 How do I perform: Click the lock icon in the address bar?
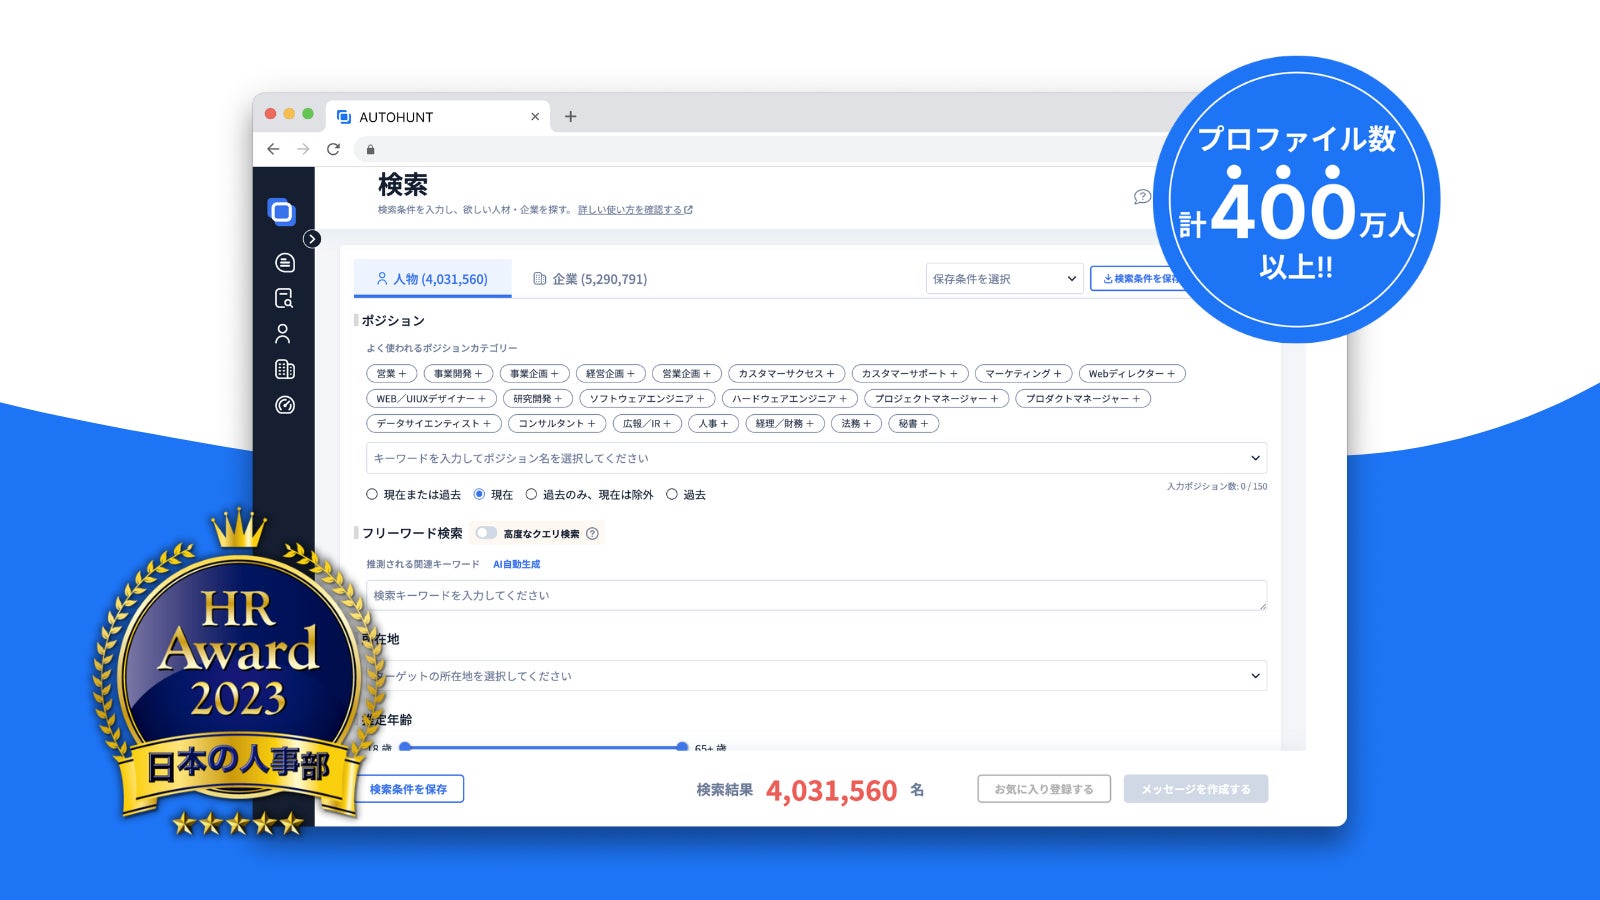pyautogui.click(x=370, y=150)
